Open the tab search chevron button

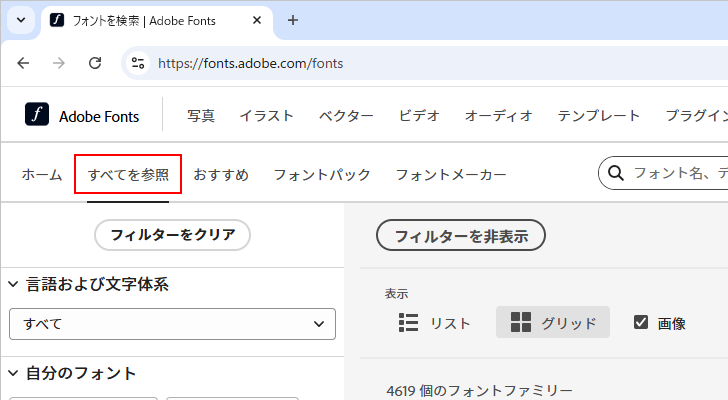coord(21,20)
